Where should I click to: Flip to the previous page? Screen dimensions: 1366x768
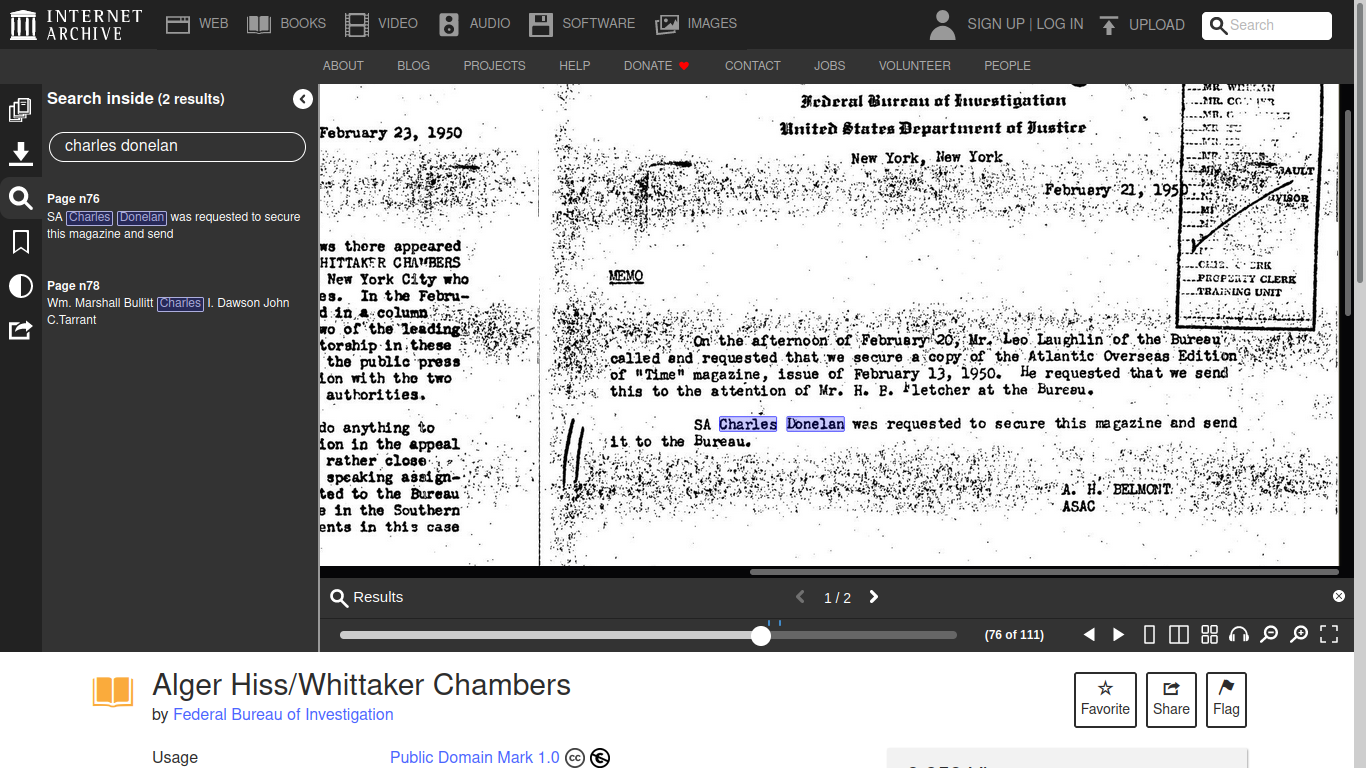tap(1090, 635)
